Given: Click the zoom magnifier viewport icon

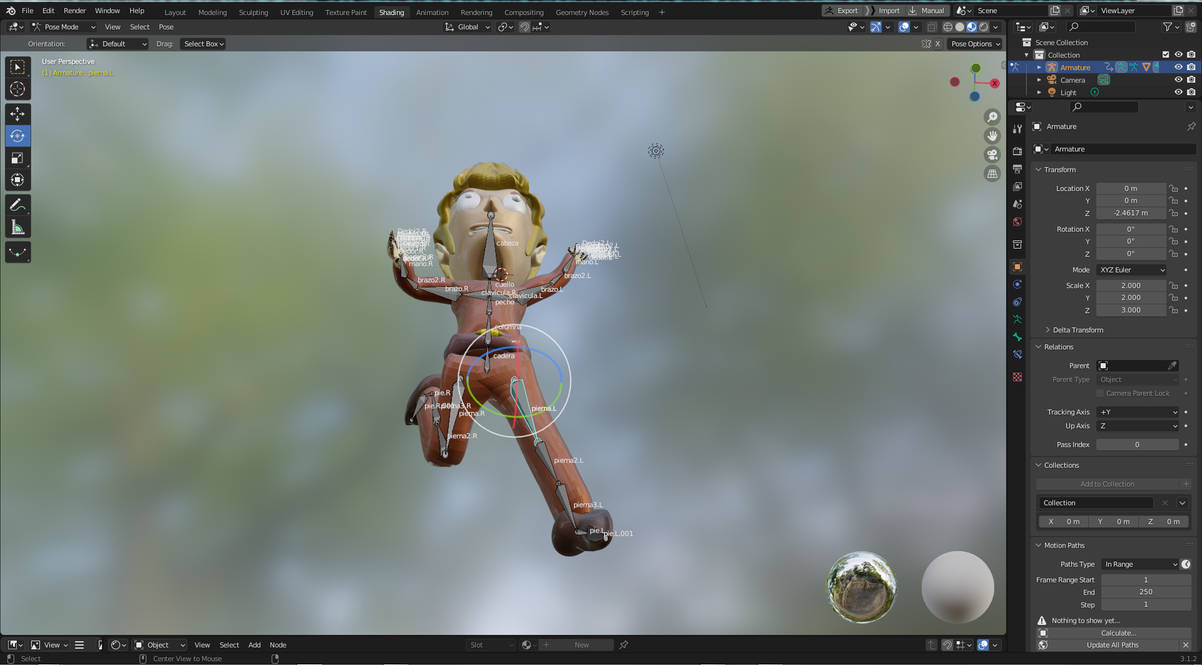Looking at the screenshot, I should [x=992, y=117].
